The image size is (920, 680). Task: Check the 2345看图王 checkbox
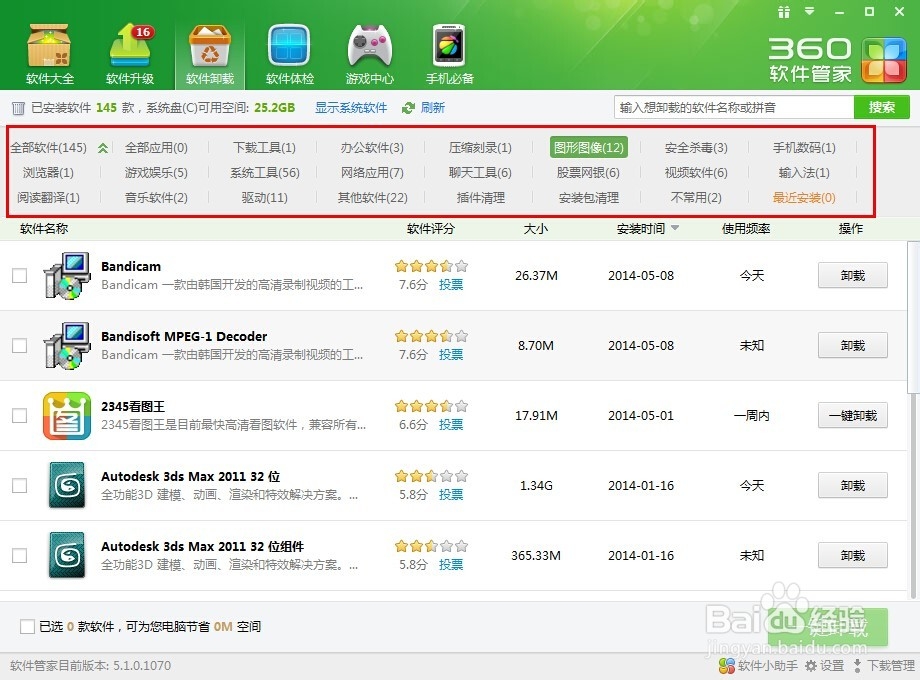point(19,415)
